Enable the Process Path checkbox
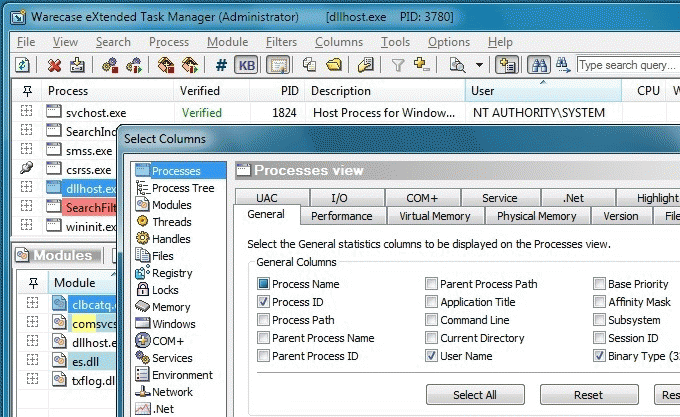The width and height of the screenshot is (680, 417). [263, 320]
